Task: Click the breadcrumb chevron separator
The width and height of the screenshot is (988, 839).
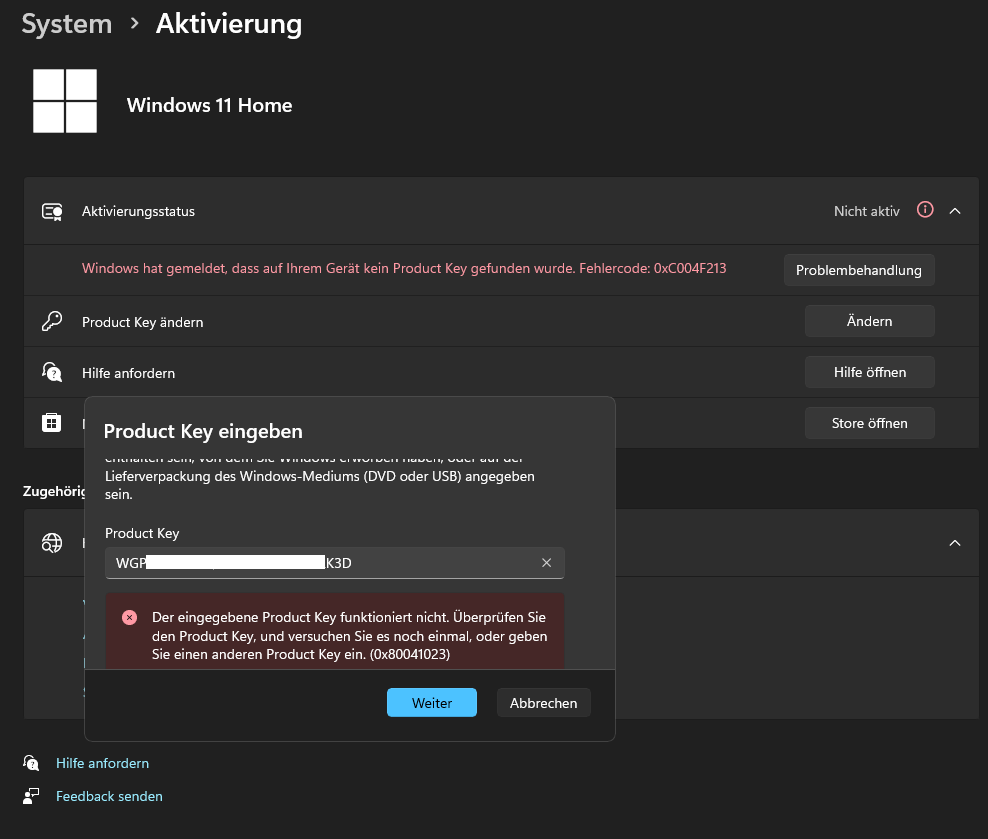Action: [x=134, y=23]
